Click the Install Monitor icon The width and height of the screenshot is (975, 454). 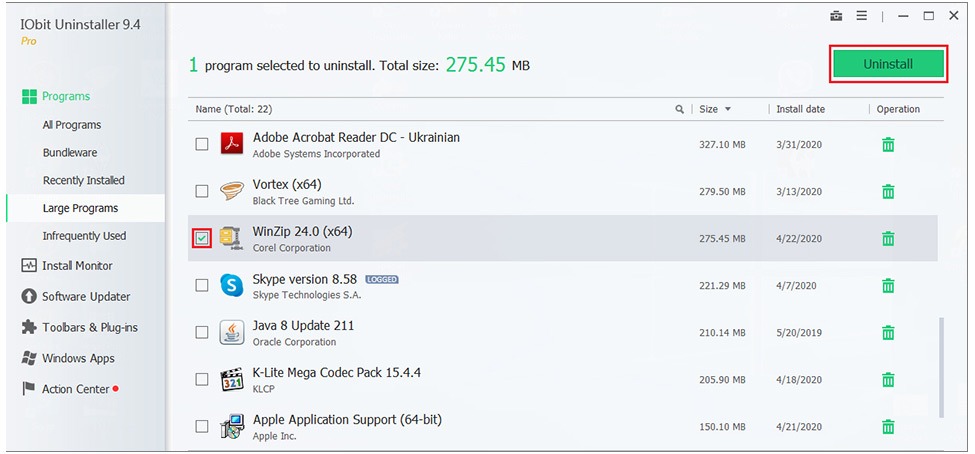29,266
